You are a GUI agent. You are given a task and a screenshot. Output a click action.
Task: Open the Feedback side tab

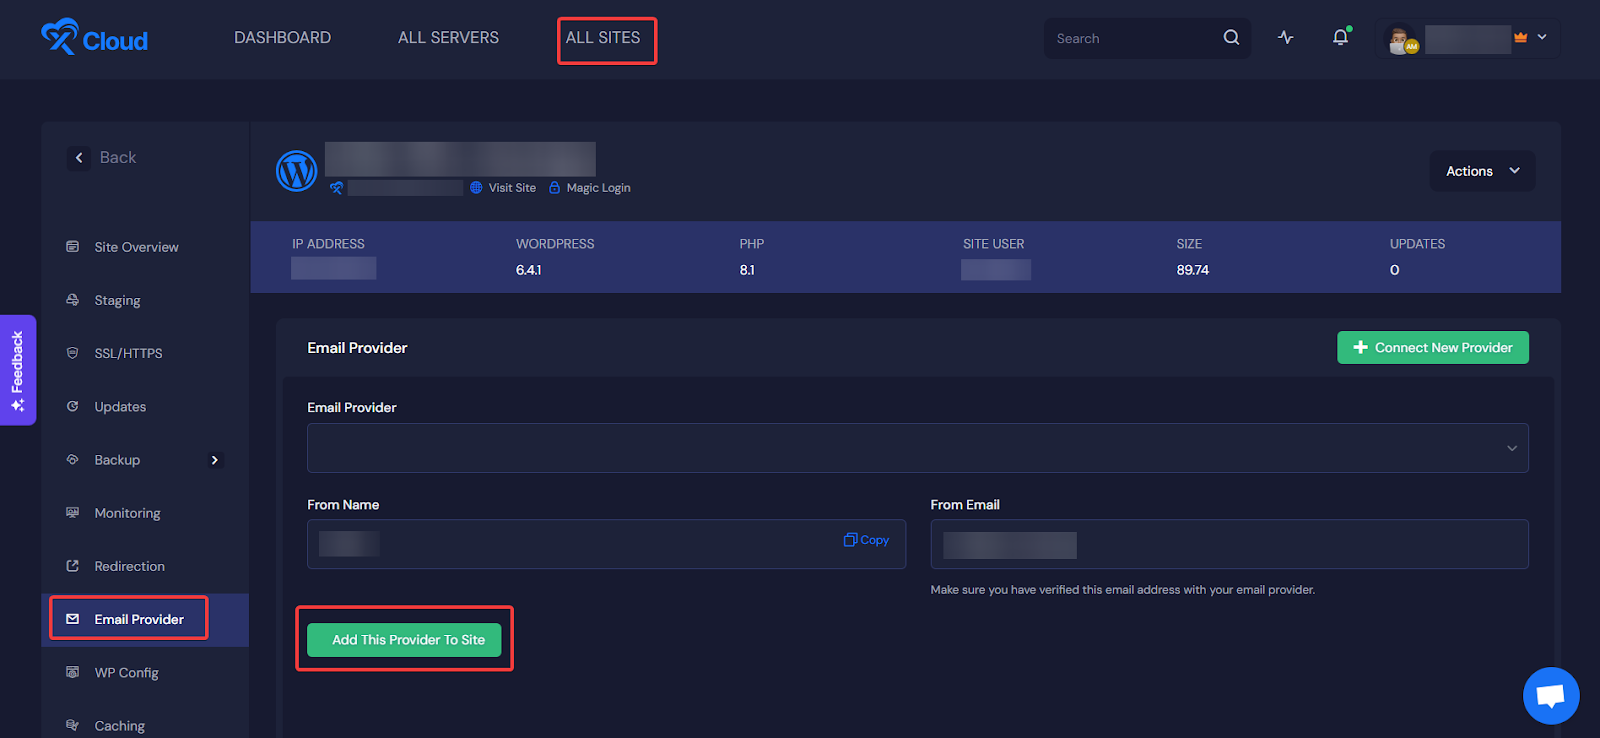click(x=18, y=370)
